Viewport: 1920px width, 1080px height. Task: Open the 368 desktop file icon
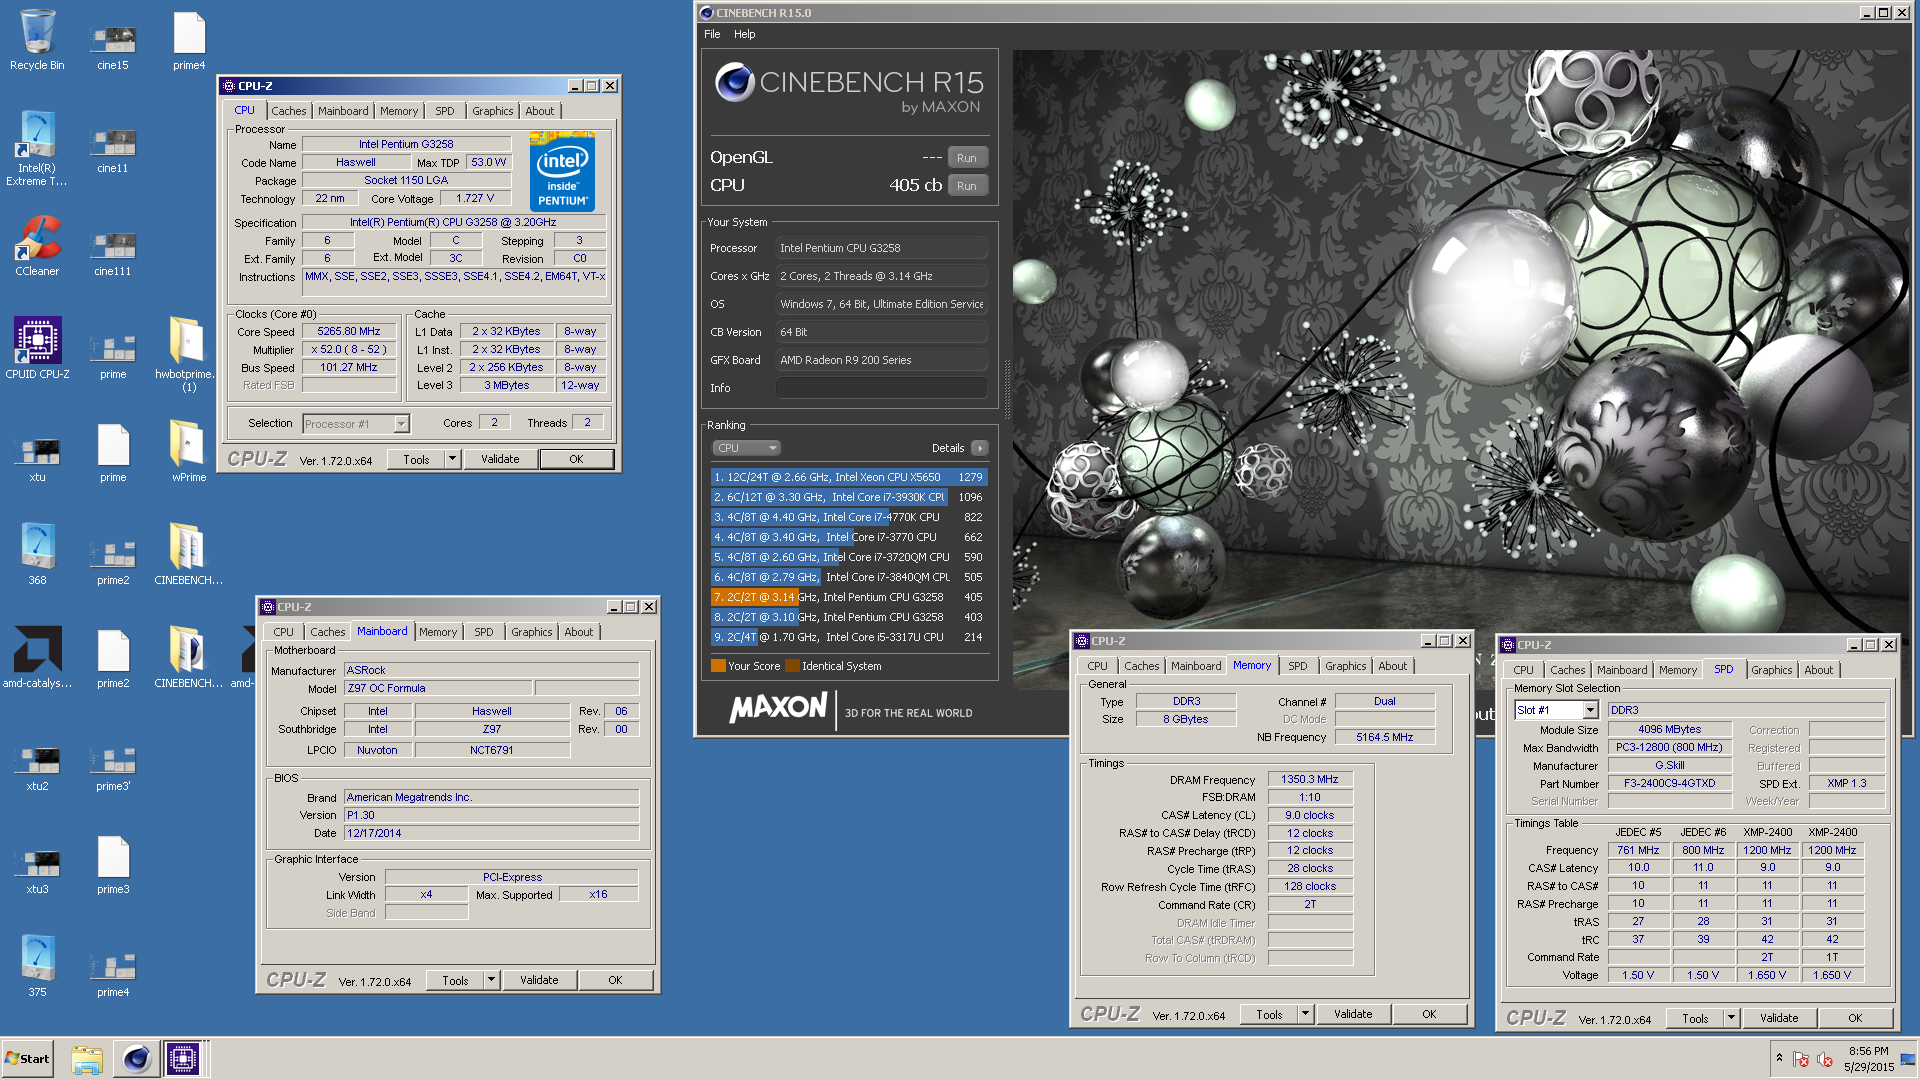tap(37, 554)
